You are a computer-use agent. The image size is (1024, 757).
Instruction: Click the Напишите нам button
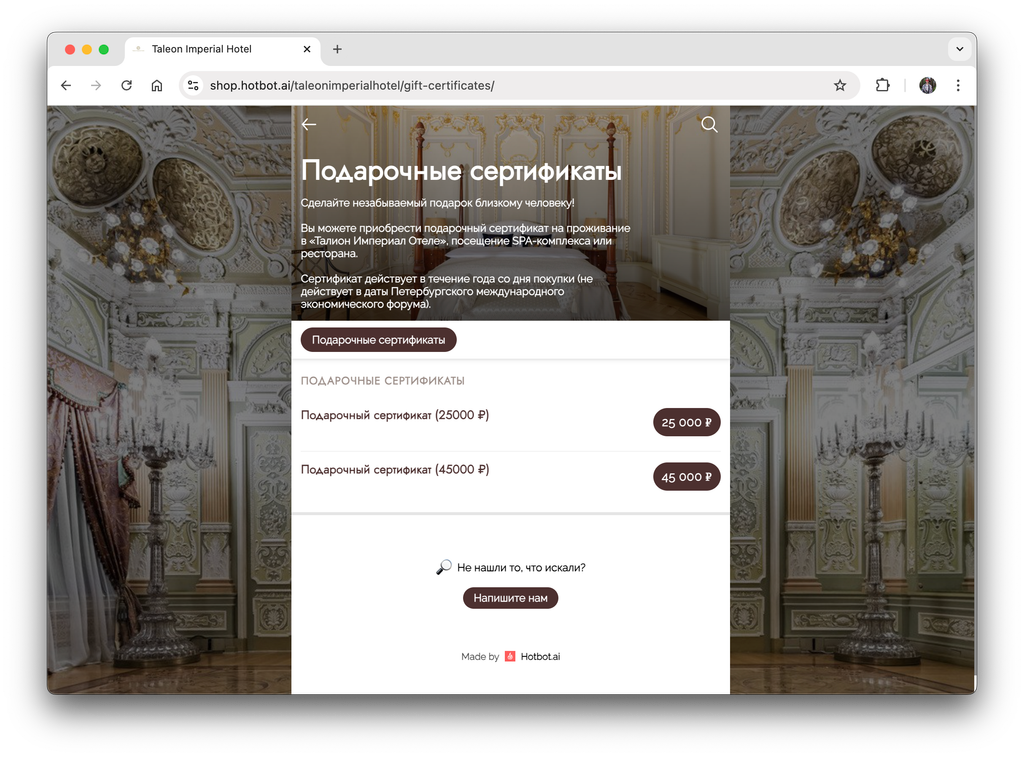point(511,598)
